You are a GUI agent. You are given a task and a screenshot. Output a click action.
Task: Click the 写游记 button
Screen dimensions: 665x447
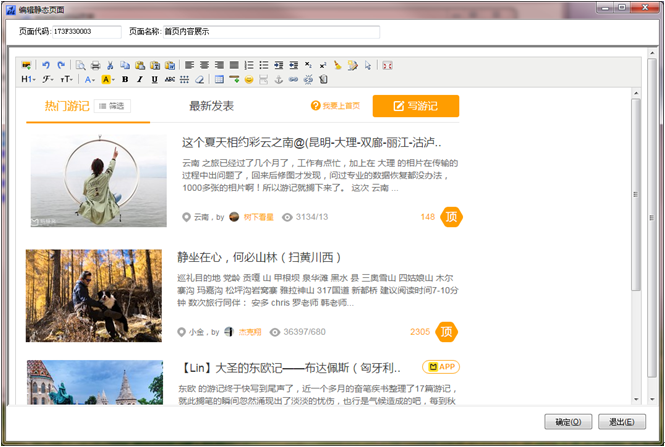tap(416, 106)
